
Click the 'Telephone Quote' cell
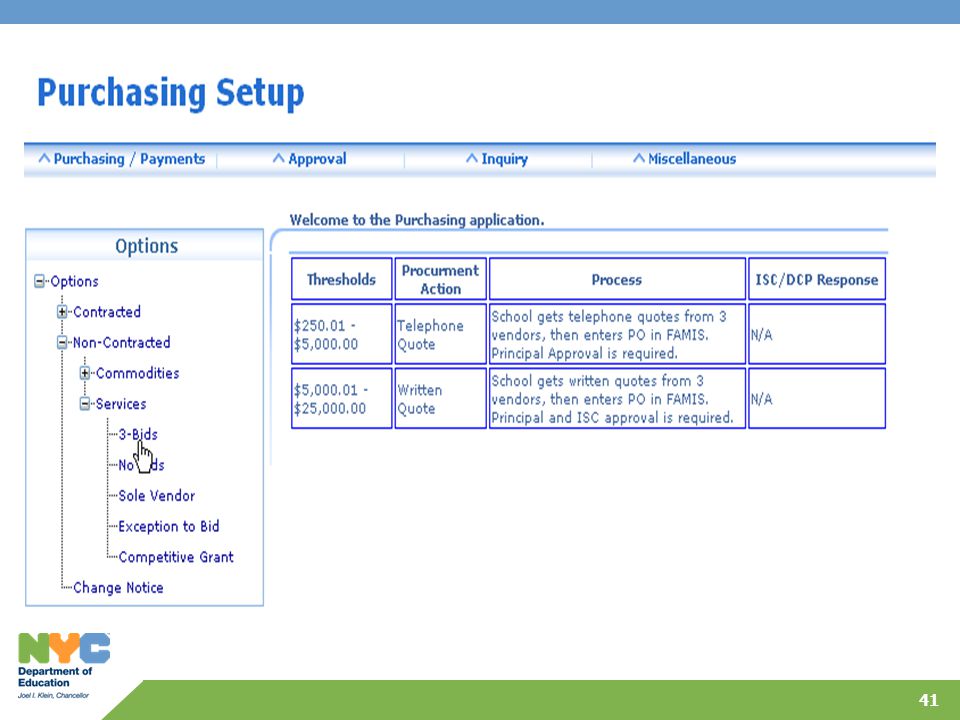click(440, 334)
